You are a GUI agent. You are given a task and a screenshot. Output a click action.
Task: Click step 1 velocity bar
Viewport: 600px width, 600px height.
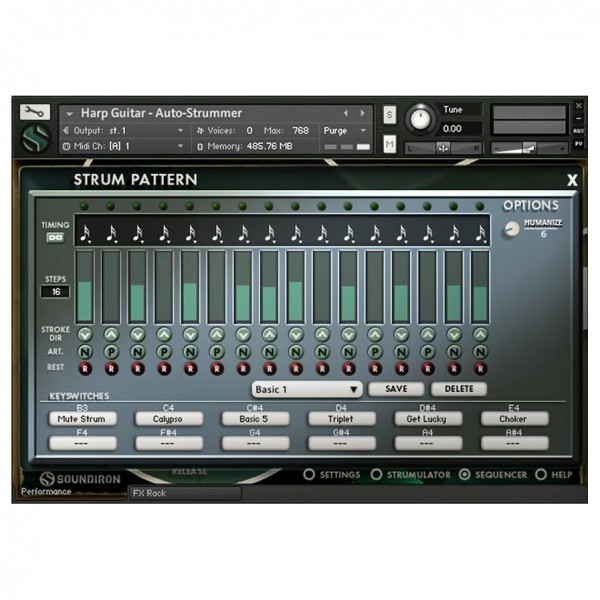pos(85,286)
